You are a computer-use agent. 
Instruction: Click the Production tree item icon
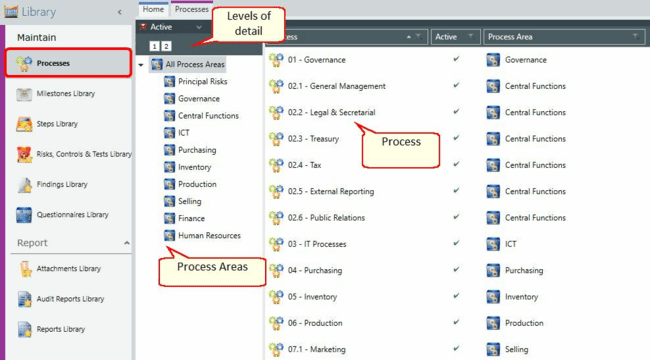(169, 184)
